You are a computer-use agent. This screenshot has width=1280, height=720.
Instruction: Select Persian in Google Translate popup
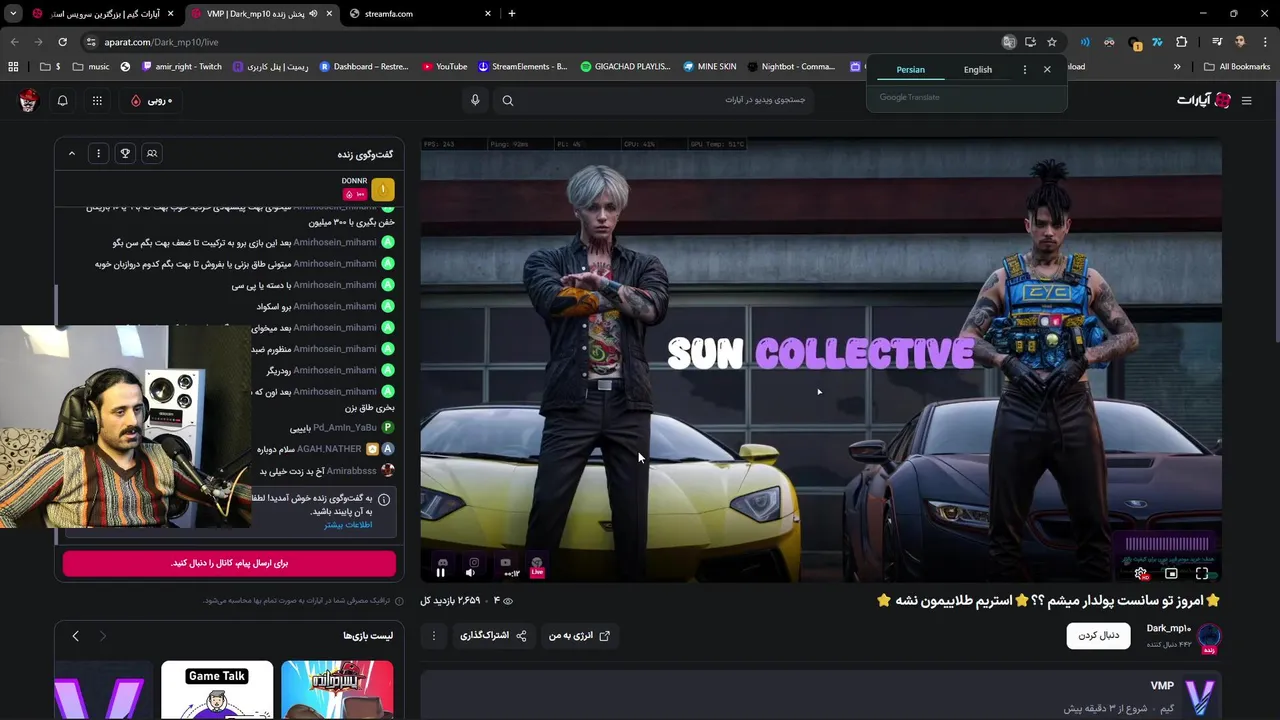[910, 69]
